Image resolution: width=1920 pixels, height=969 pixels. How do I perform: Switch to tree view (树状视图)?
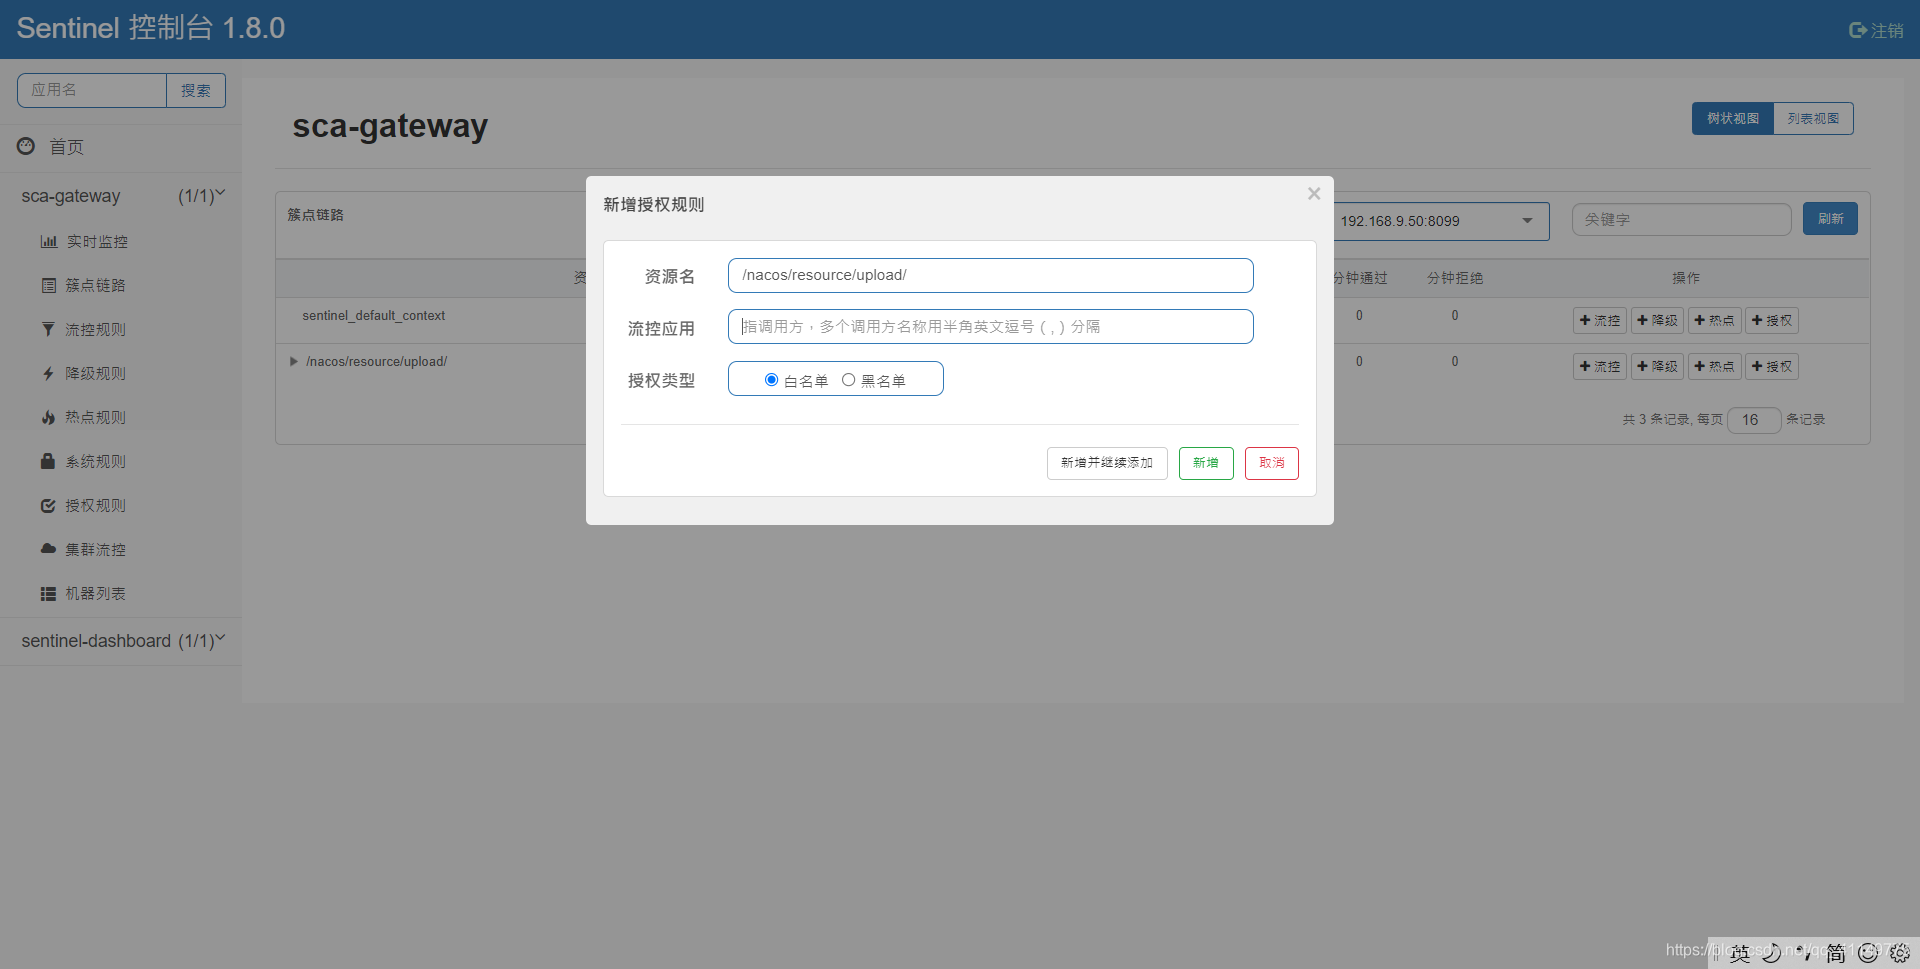coord(1732,118)
